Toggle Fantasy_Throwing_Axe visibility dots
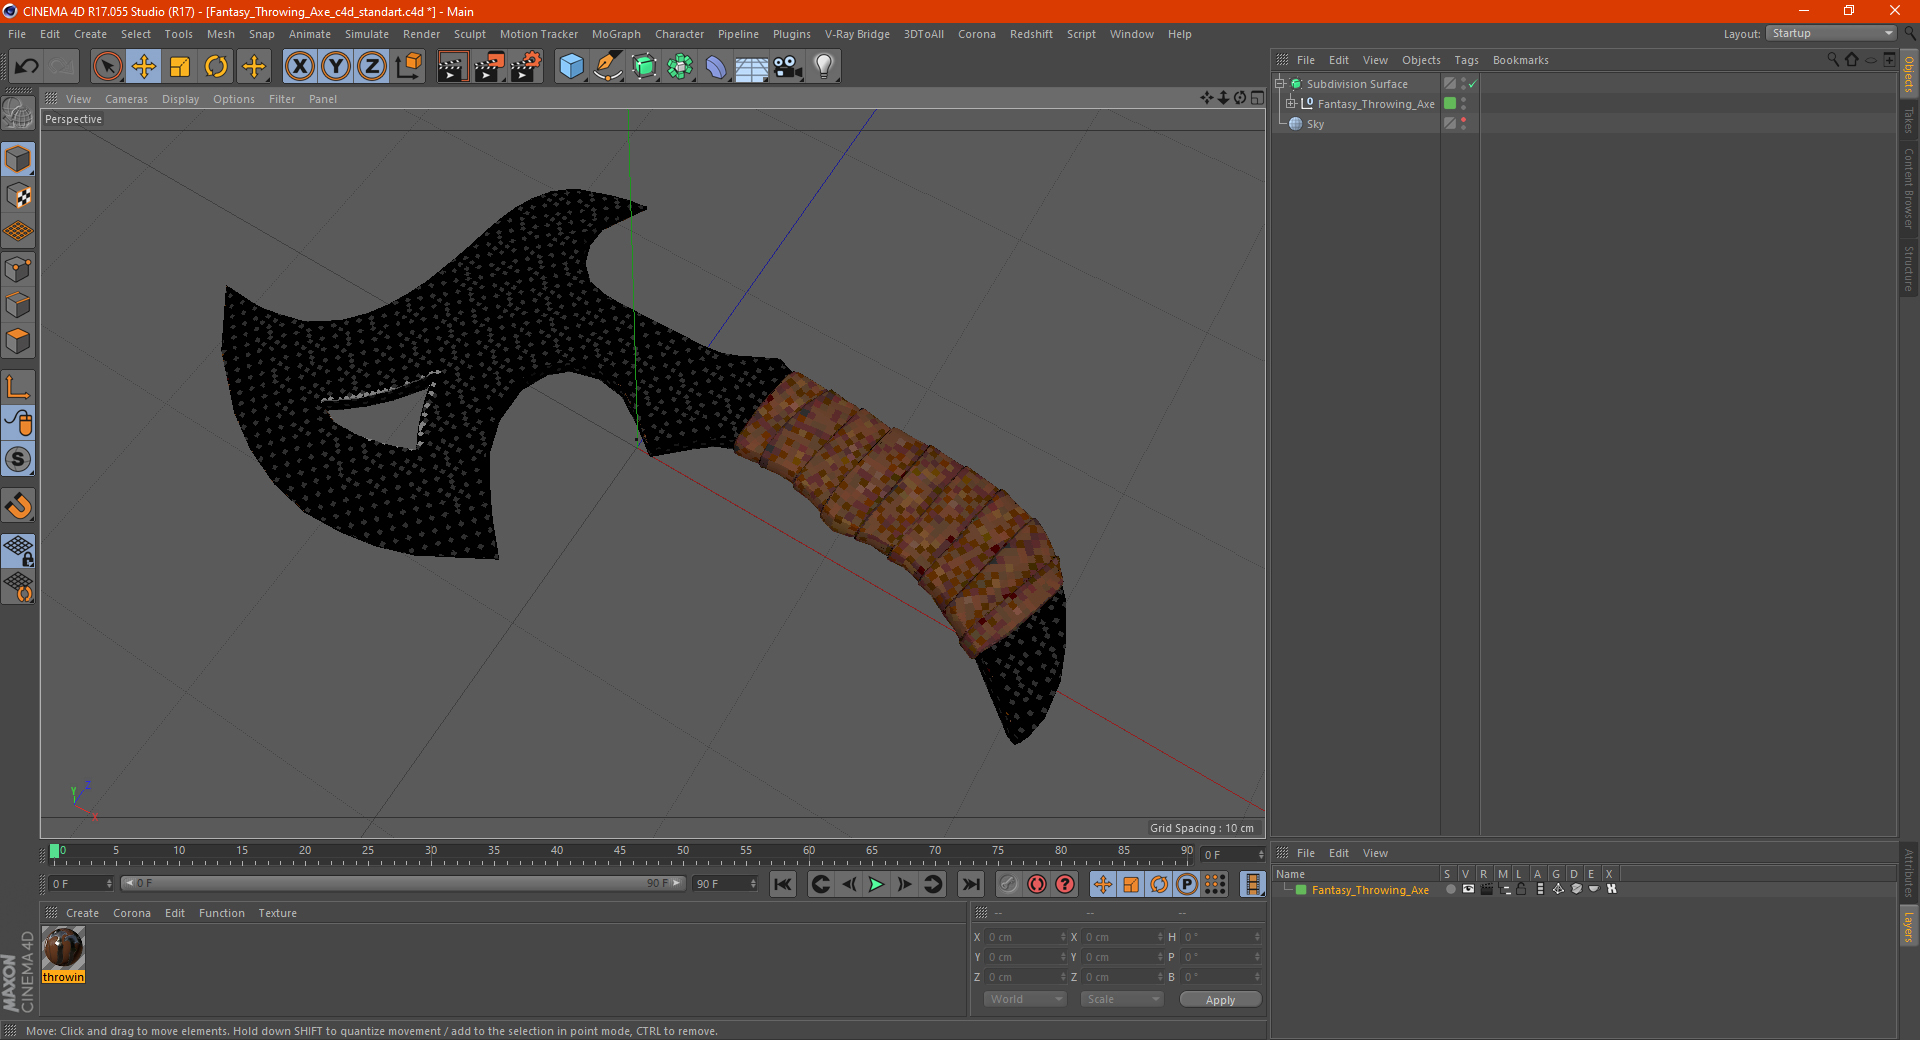This screenshot has width=1920, height=1040. point(1463,104)
